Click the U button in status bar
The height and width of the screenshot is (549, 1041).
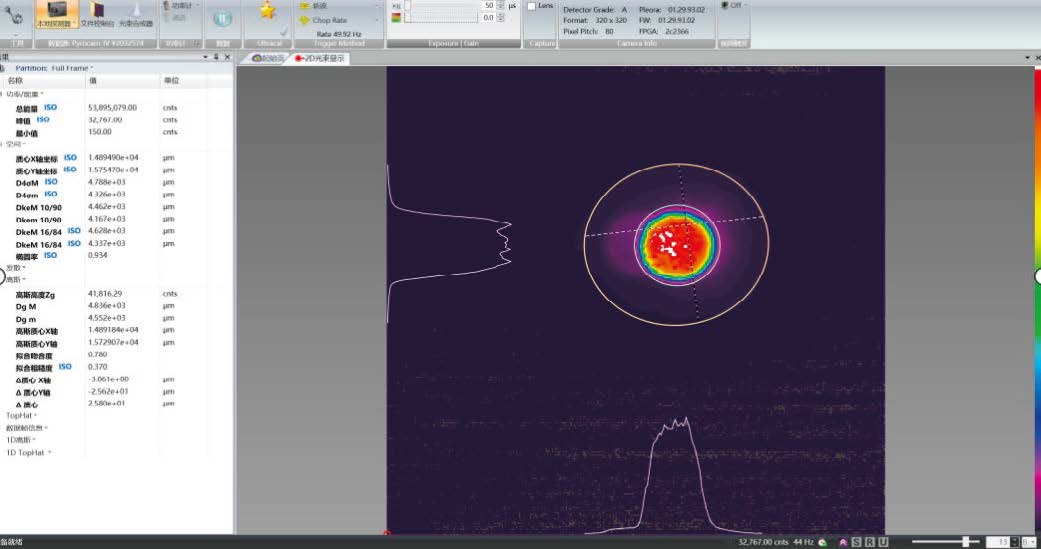click(x=883, y=542)
